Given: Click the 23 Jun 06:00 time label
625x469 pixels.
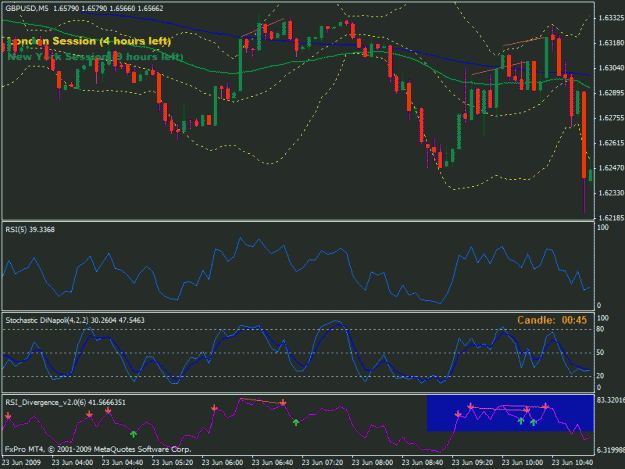Looking at the screenshot, I should pyautogui.click(x=222, y=463).
